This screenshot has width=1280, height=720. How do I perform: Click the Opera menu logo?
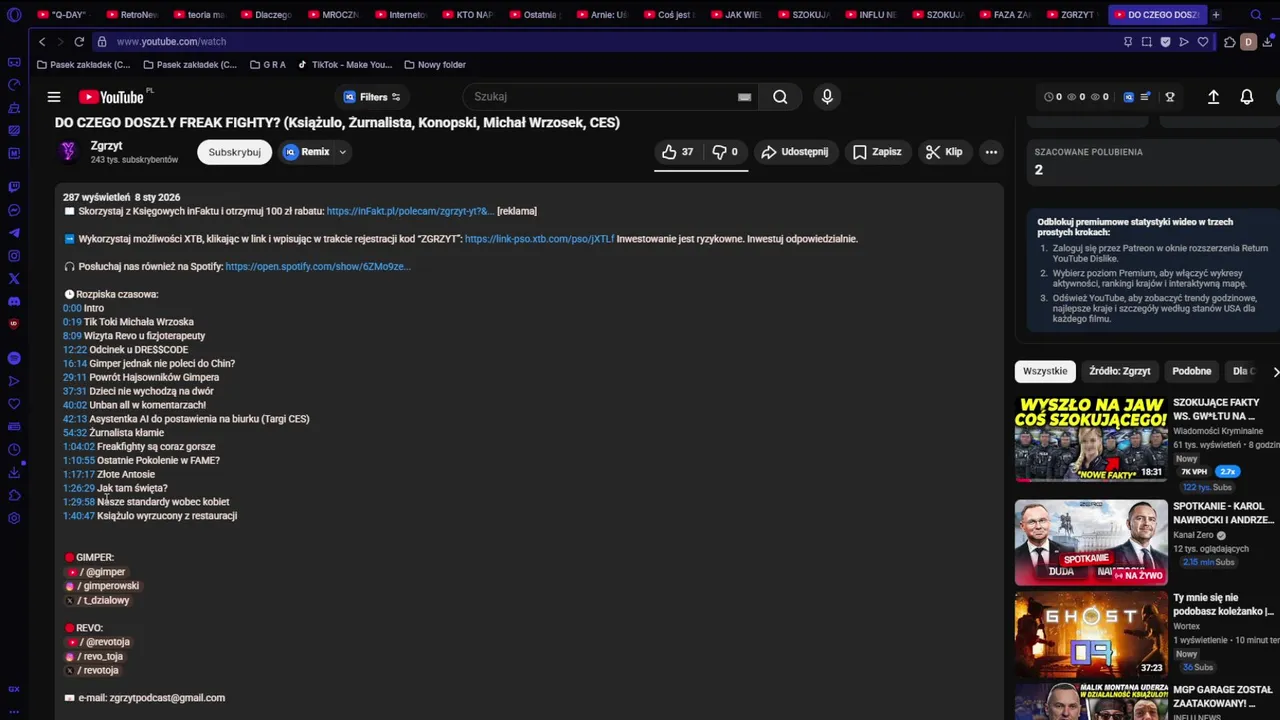coord(14,15)
